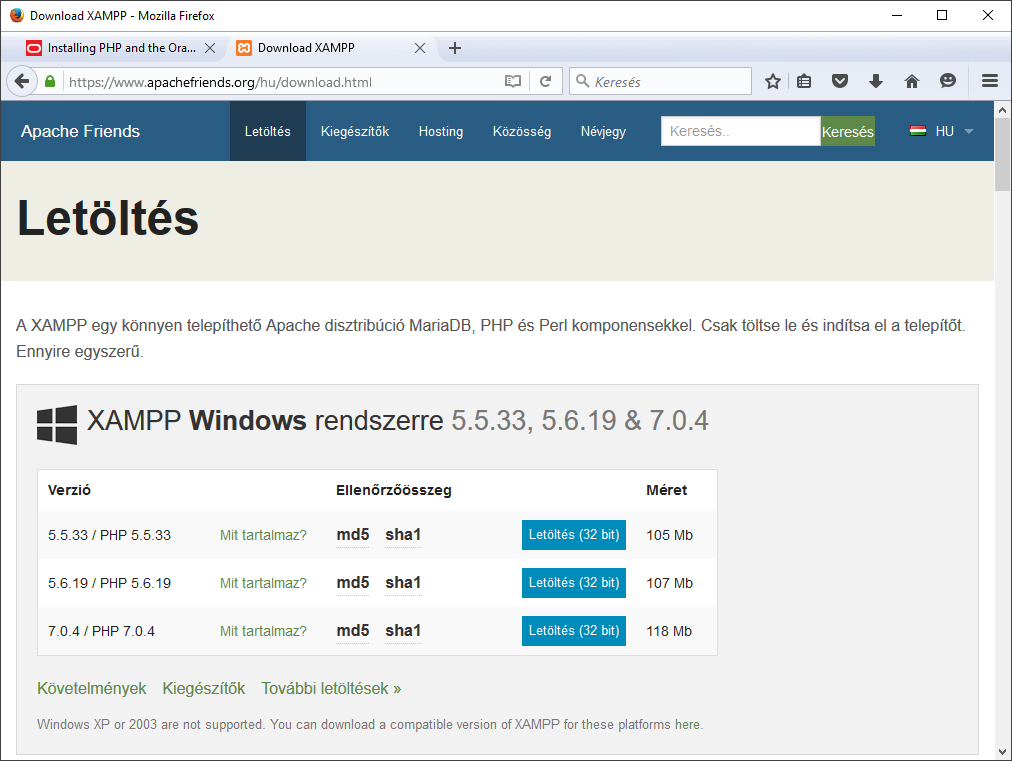The image size is (1012, 761).
Task: Close the Download XAMPP tab
Action: [x=420, y=48]
